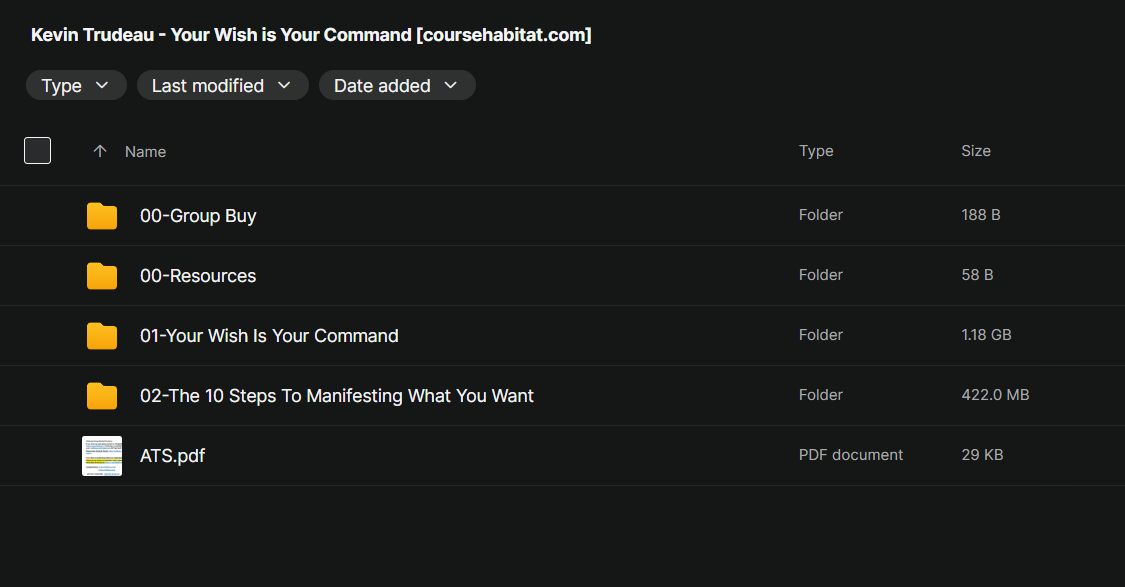The image size is (1125, 587).
Task: Open the ATS.pdf thumbnail preview
Action: tap(102, 456)
